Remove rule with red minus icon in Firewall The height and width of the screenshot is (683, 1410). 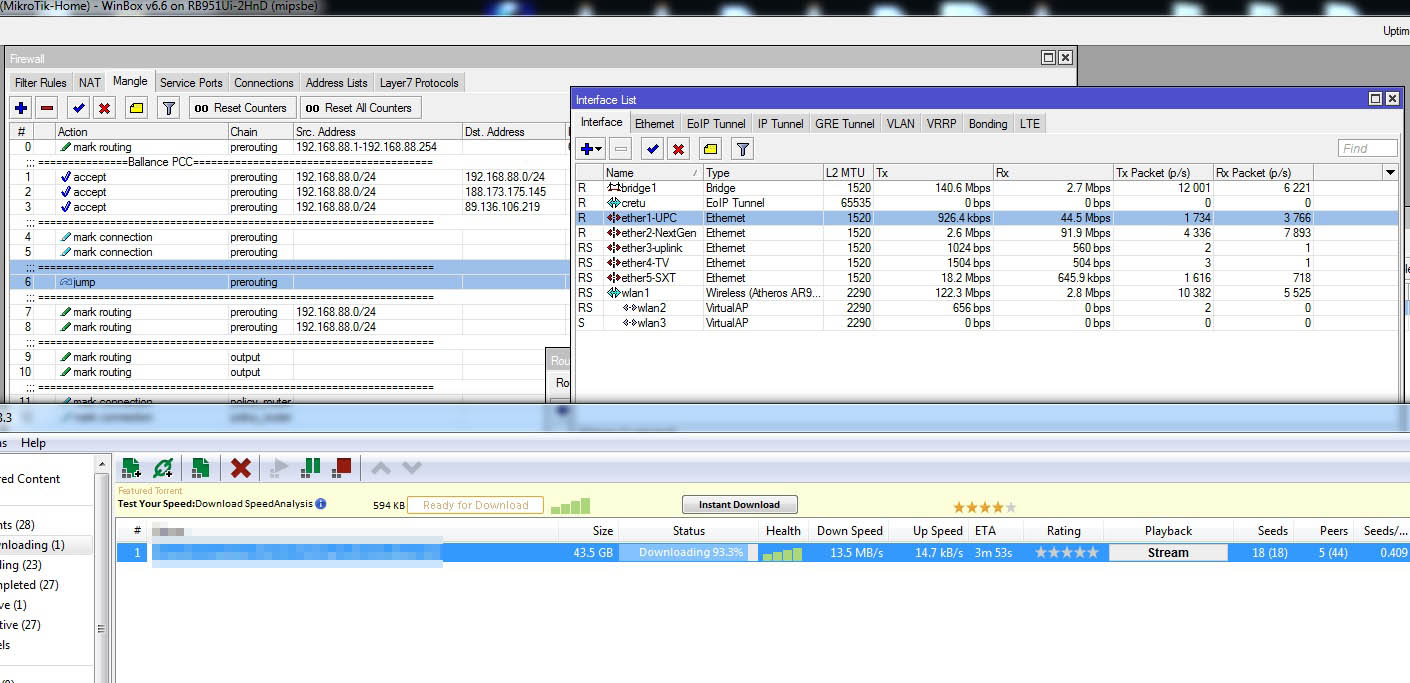click(47, 108)
